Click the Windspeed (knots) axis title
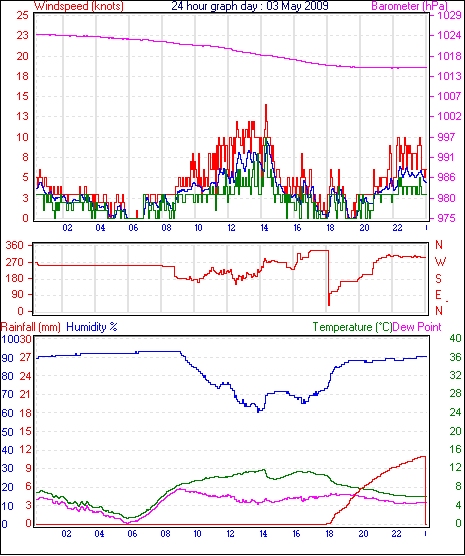The height and width of the screenshot is (556, 465). point(79,6)
